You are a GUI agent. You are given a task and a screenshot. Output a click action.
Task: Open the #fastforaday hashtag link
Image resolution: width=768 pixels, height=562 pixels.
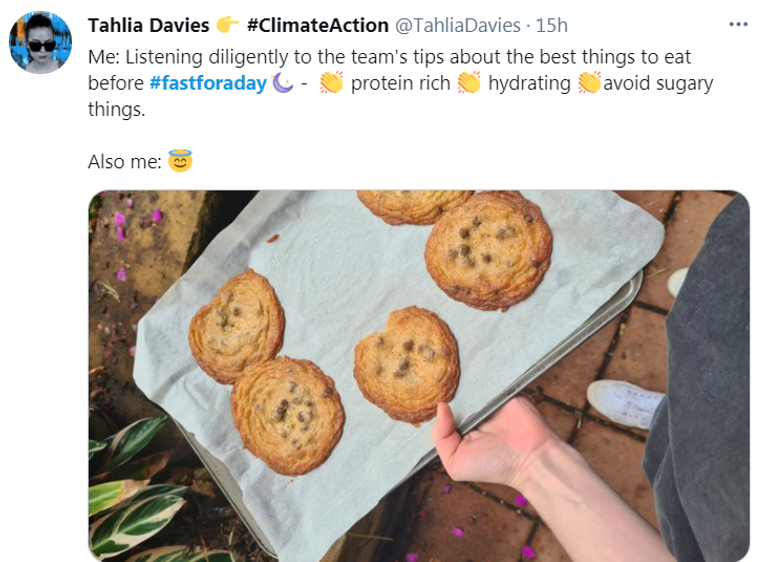point(207,83)
